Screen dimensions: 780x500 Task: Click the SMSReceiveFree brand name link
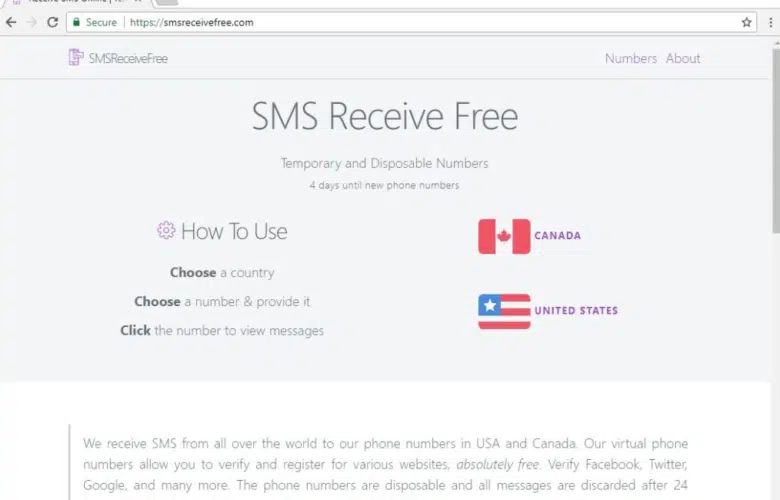click(128, 59)
